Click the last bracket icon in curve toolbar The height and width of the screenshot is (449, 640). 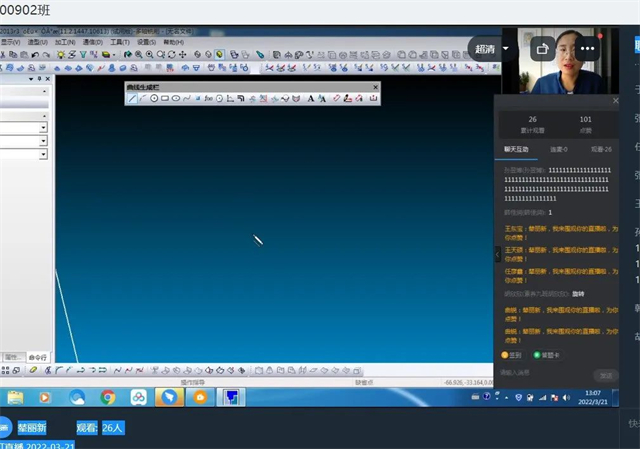tap(373, 98)
